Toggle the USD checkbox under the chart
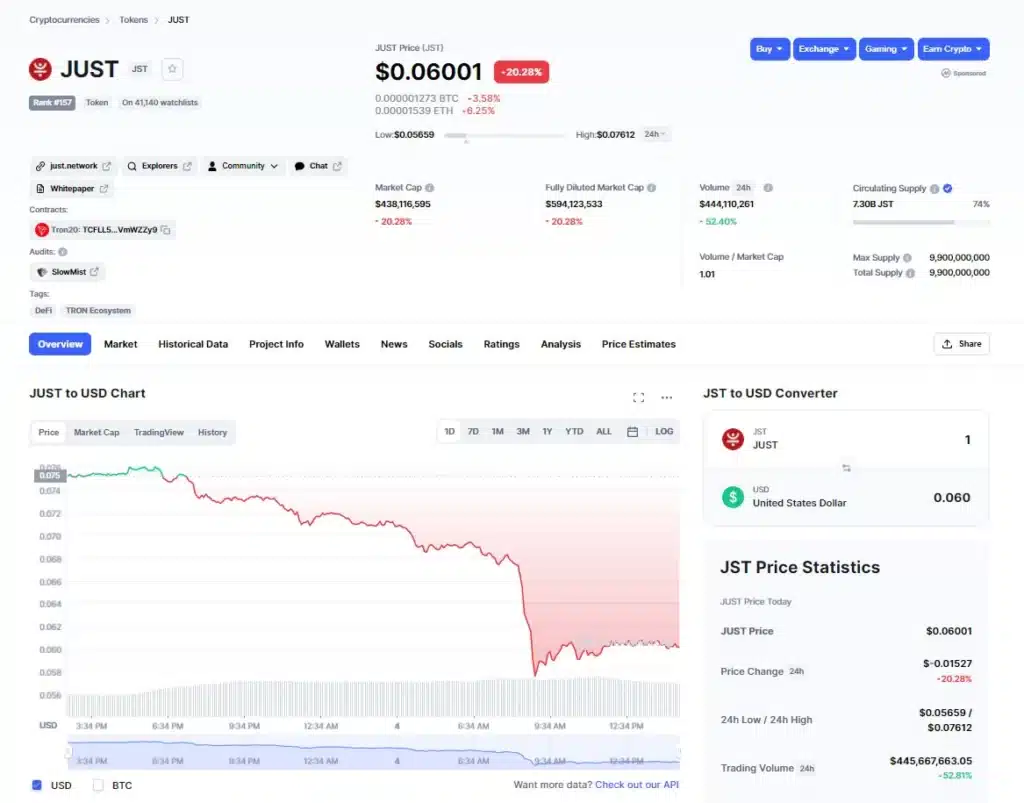This screenshot has width=1024, height=803. tap(37, 785)
